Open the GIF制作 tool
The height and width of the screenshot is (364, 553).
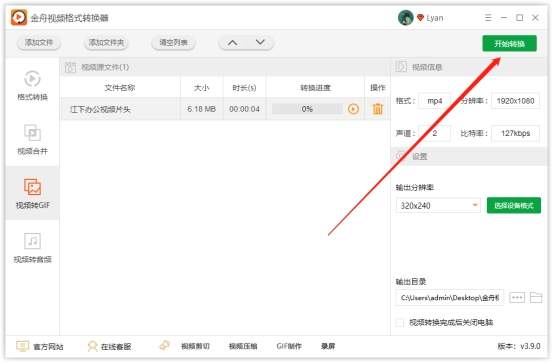click(x=289, y=346)
